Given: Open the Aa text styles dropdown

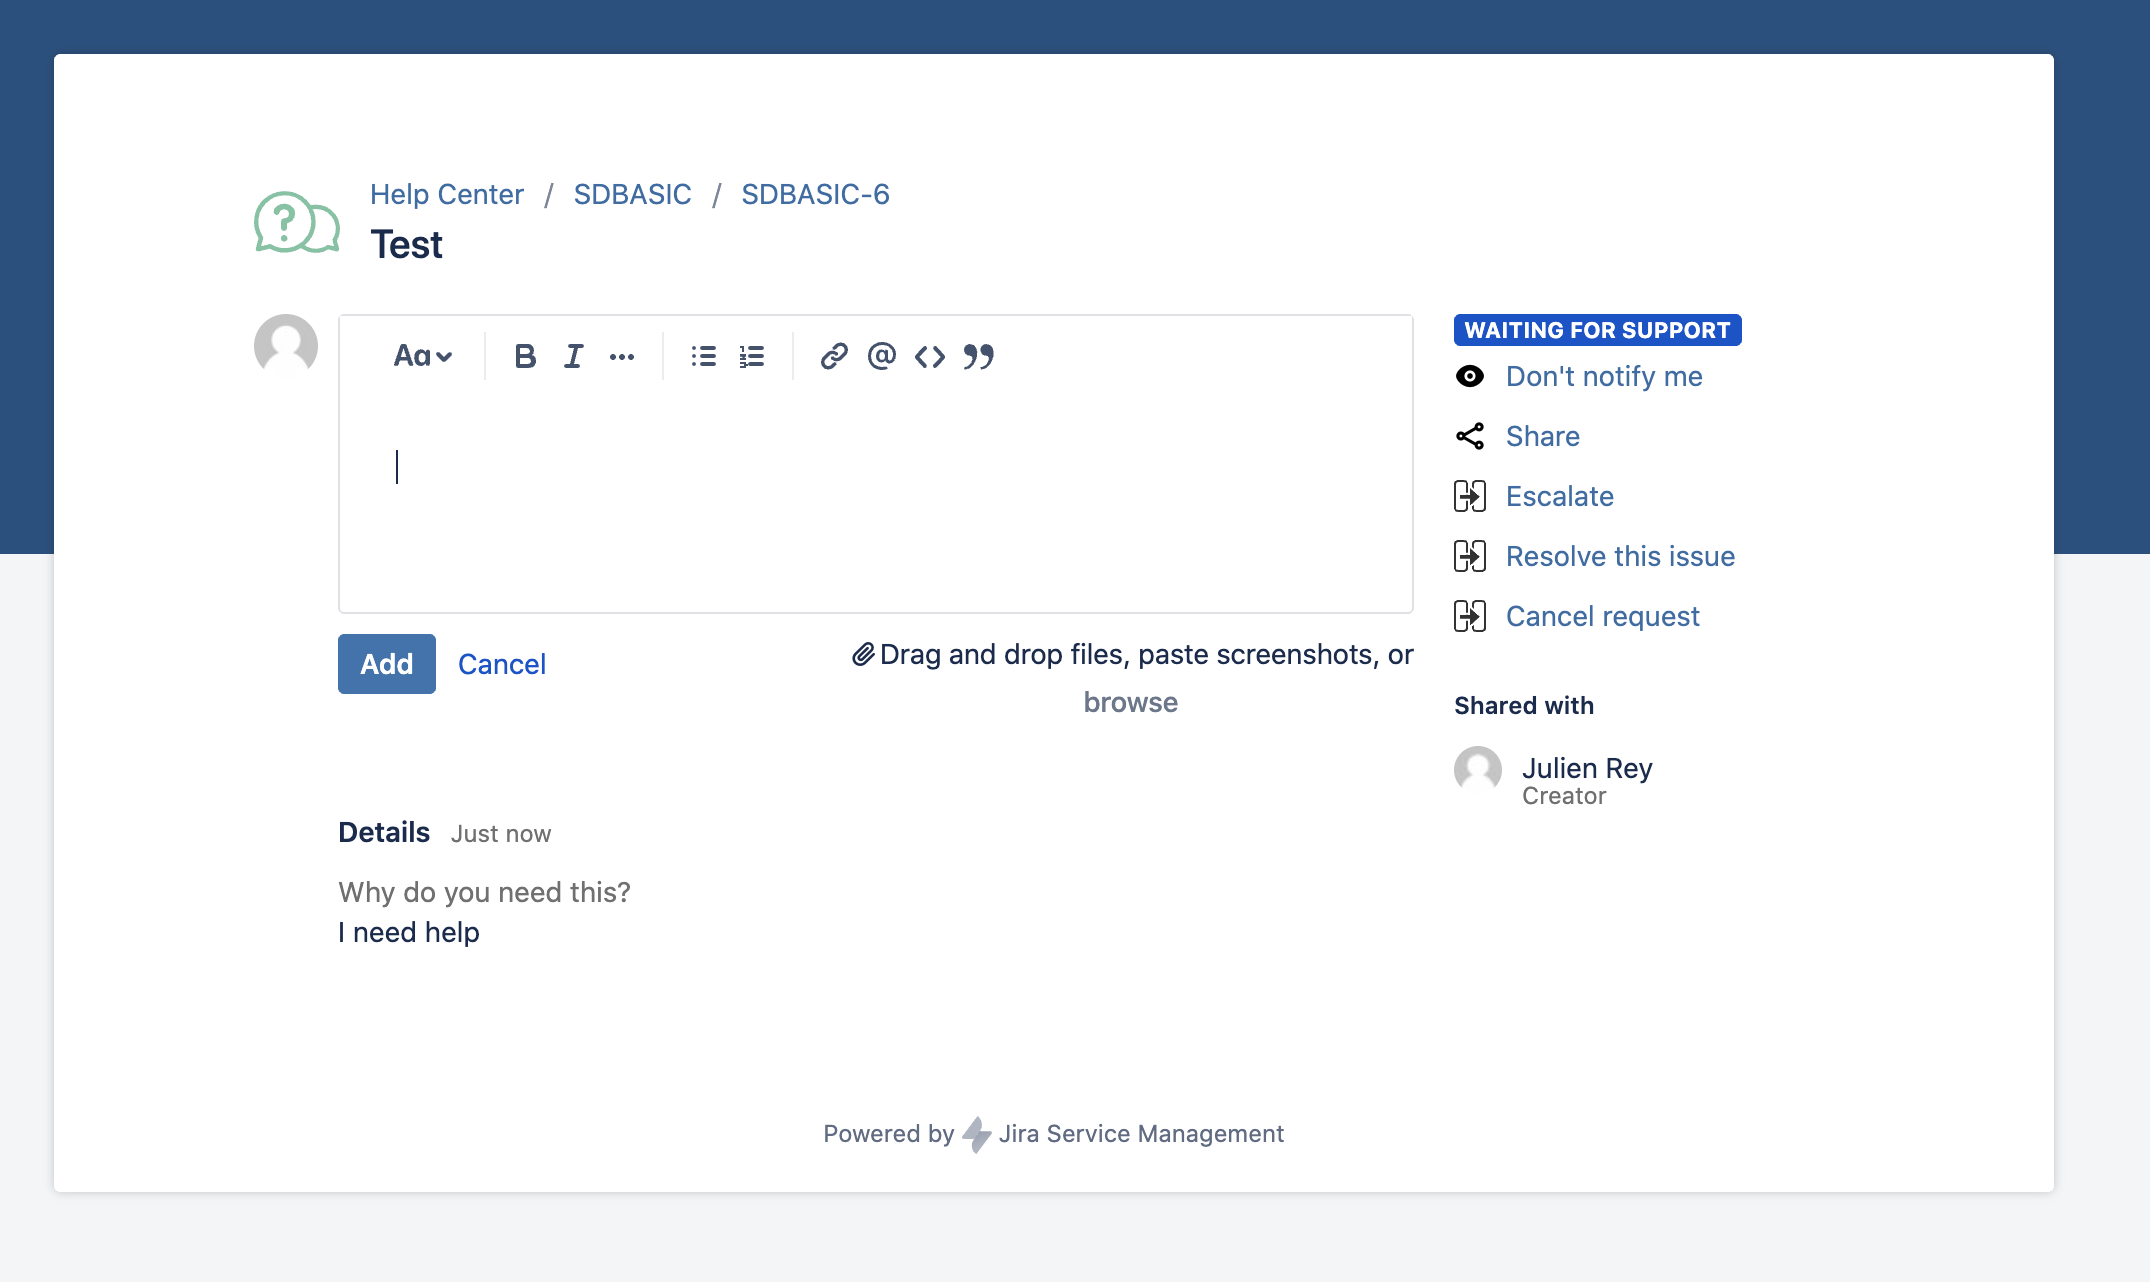Looking at the screenshot, I should pyautogui.click(x=422, y=356).
